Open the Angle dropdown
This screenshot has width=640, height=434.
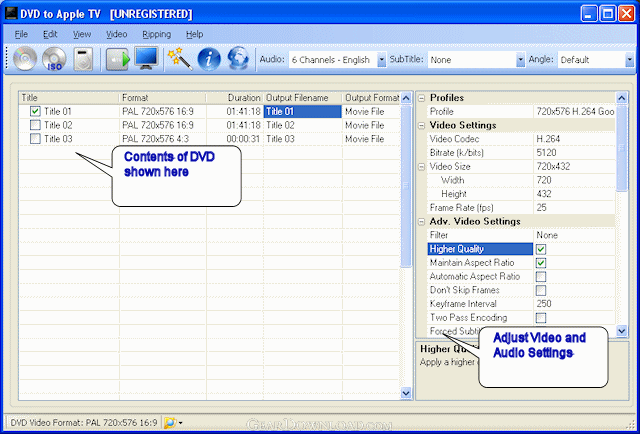coord(629,60)
